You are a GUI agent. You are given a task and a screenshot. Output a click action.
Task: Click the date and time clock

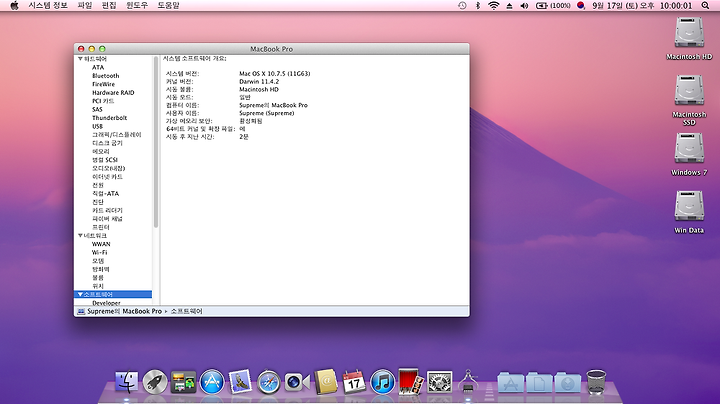coord(642,6)
